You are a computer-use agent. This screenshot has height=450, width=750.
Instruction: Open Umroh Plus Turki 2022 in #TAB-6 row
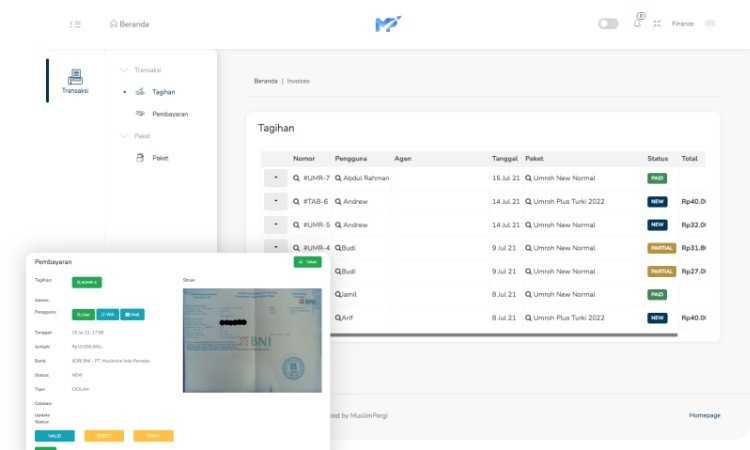pyautogui.click(x=569, y=201)
